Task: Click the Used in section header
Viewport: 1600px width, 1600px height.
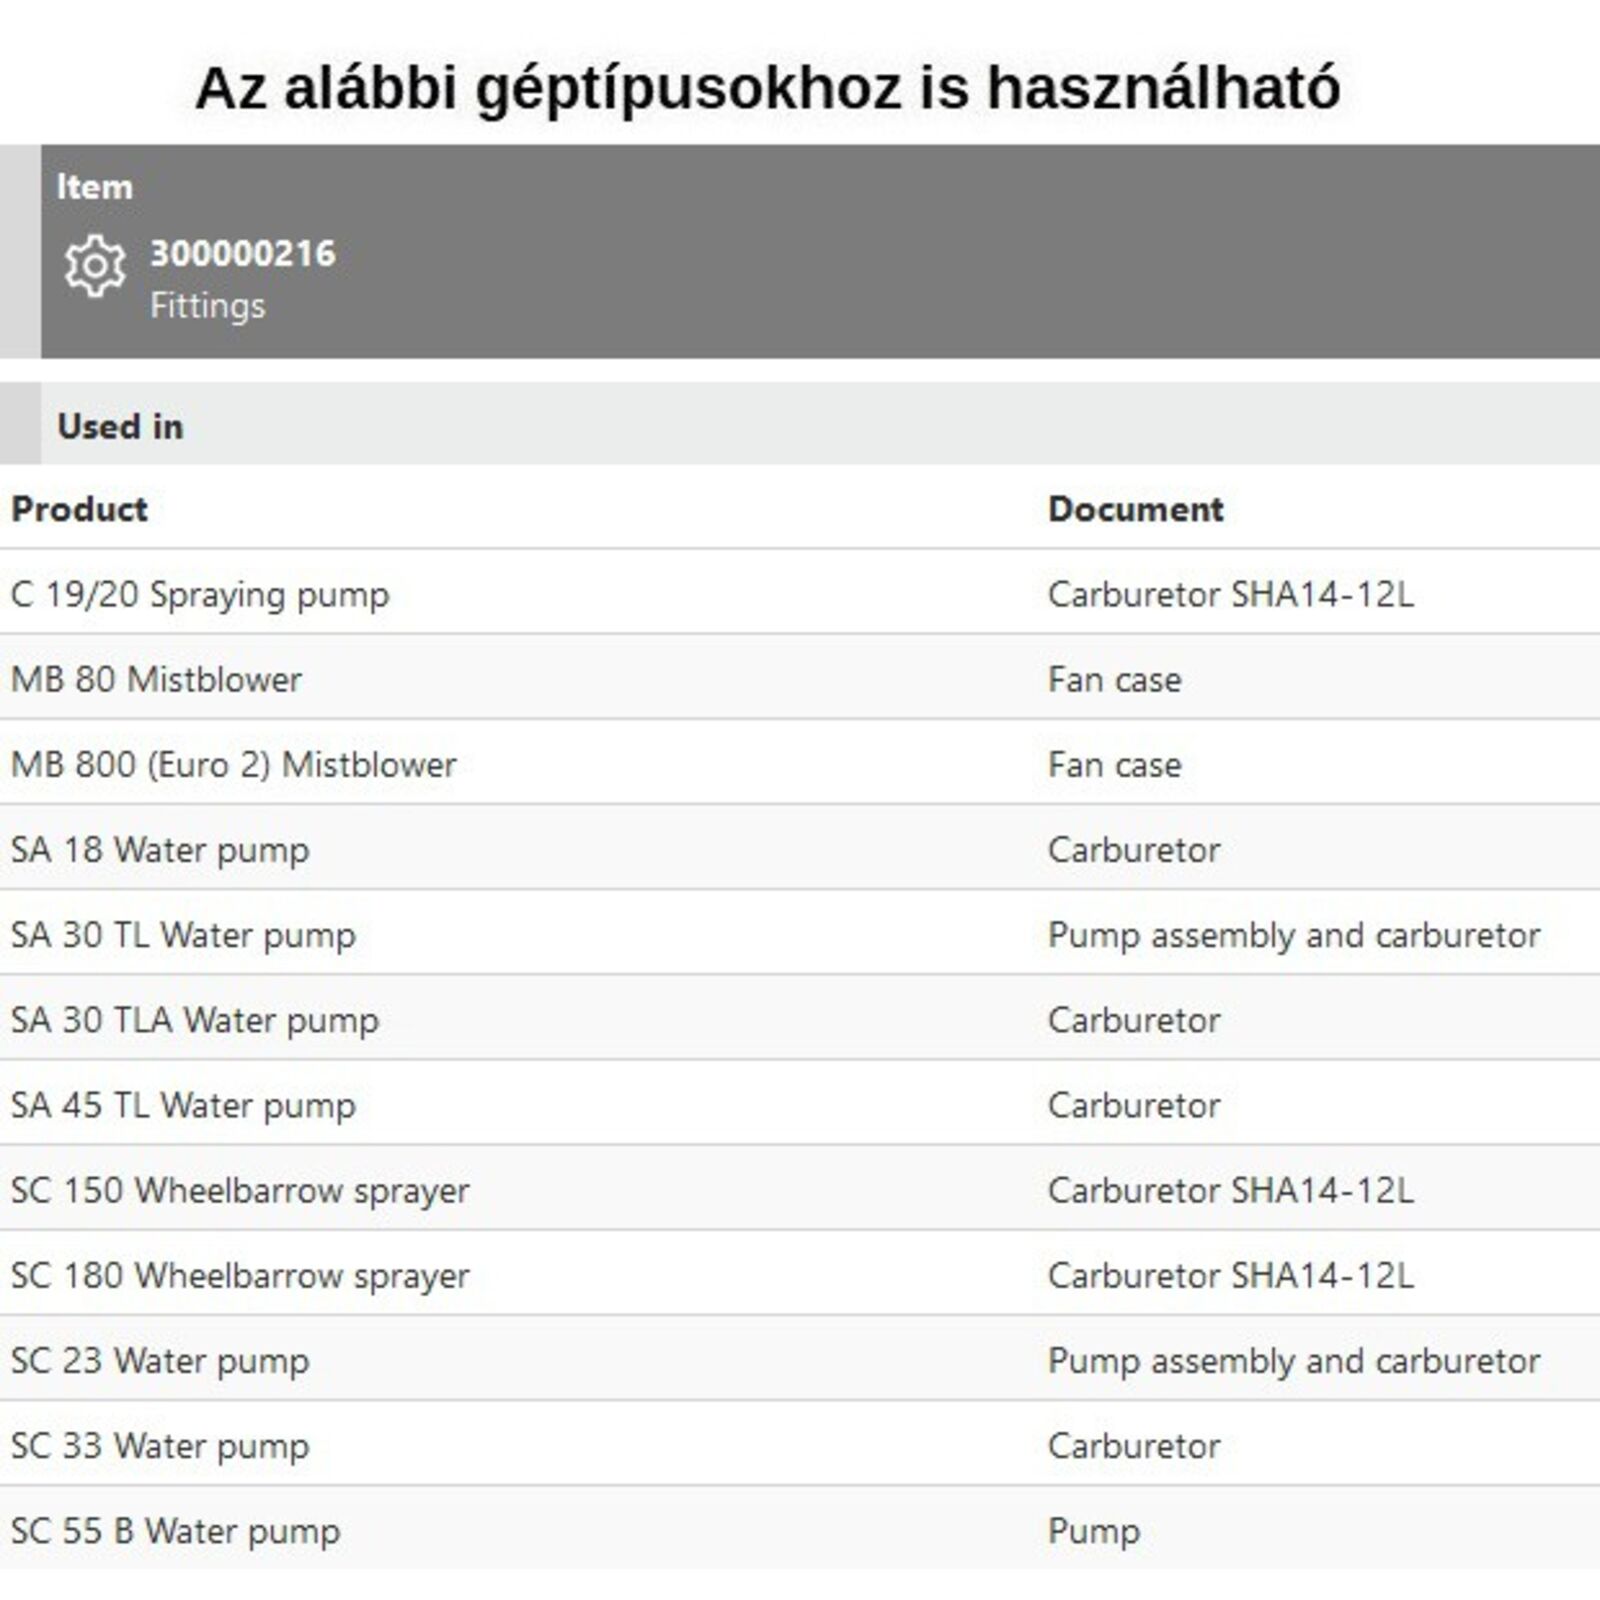Action: [121, 427]
